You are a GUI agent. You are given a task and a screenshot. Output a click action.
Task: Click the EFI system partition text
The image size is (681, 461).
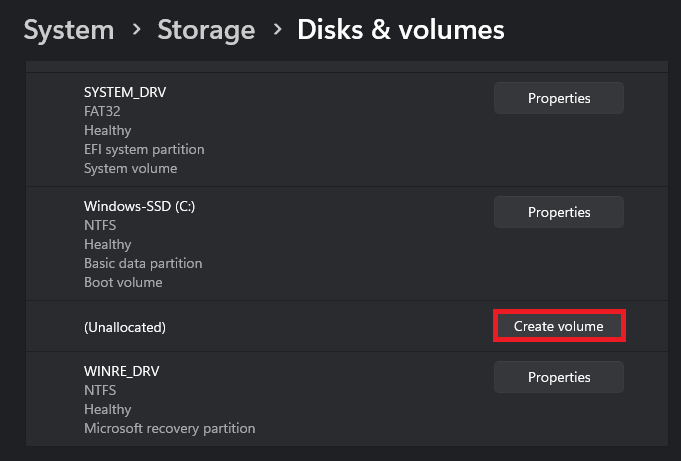pyautogui.click(x=144, y=149)
